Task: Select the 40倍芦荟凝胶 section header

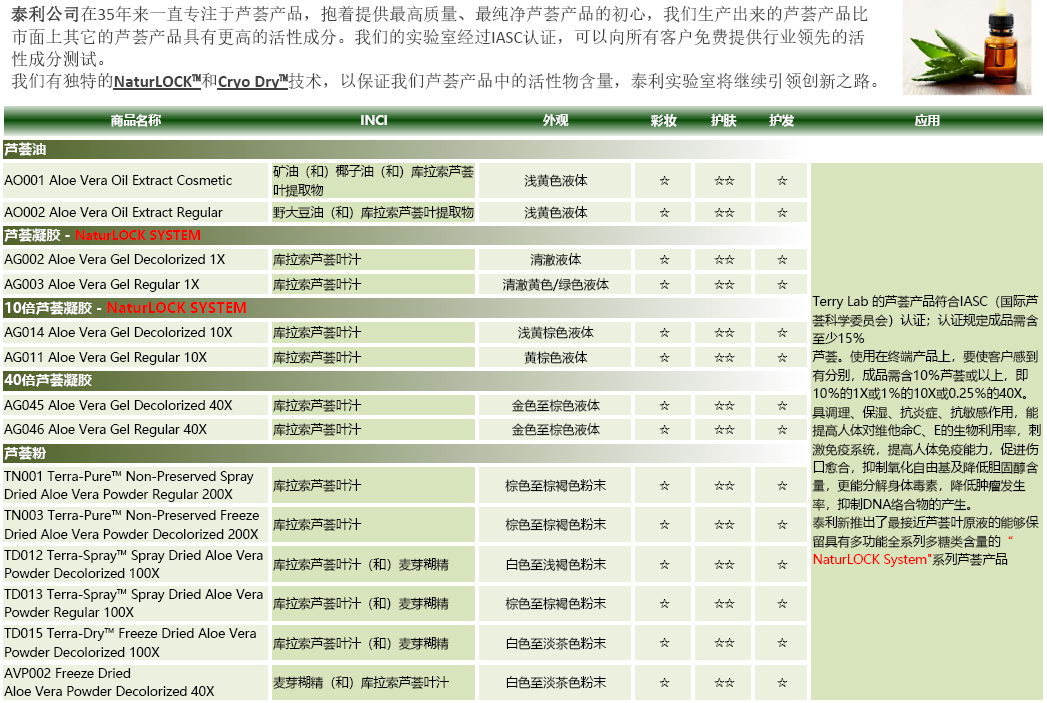Action: (48, 380)
